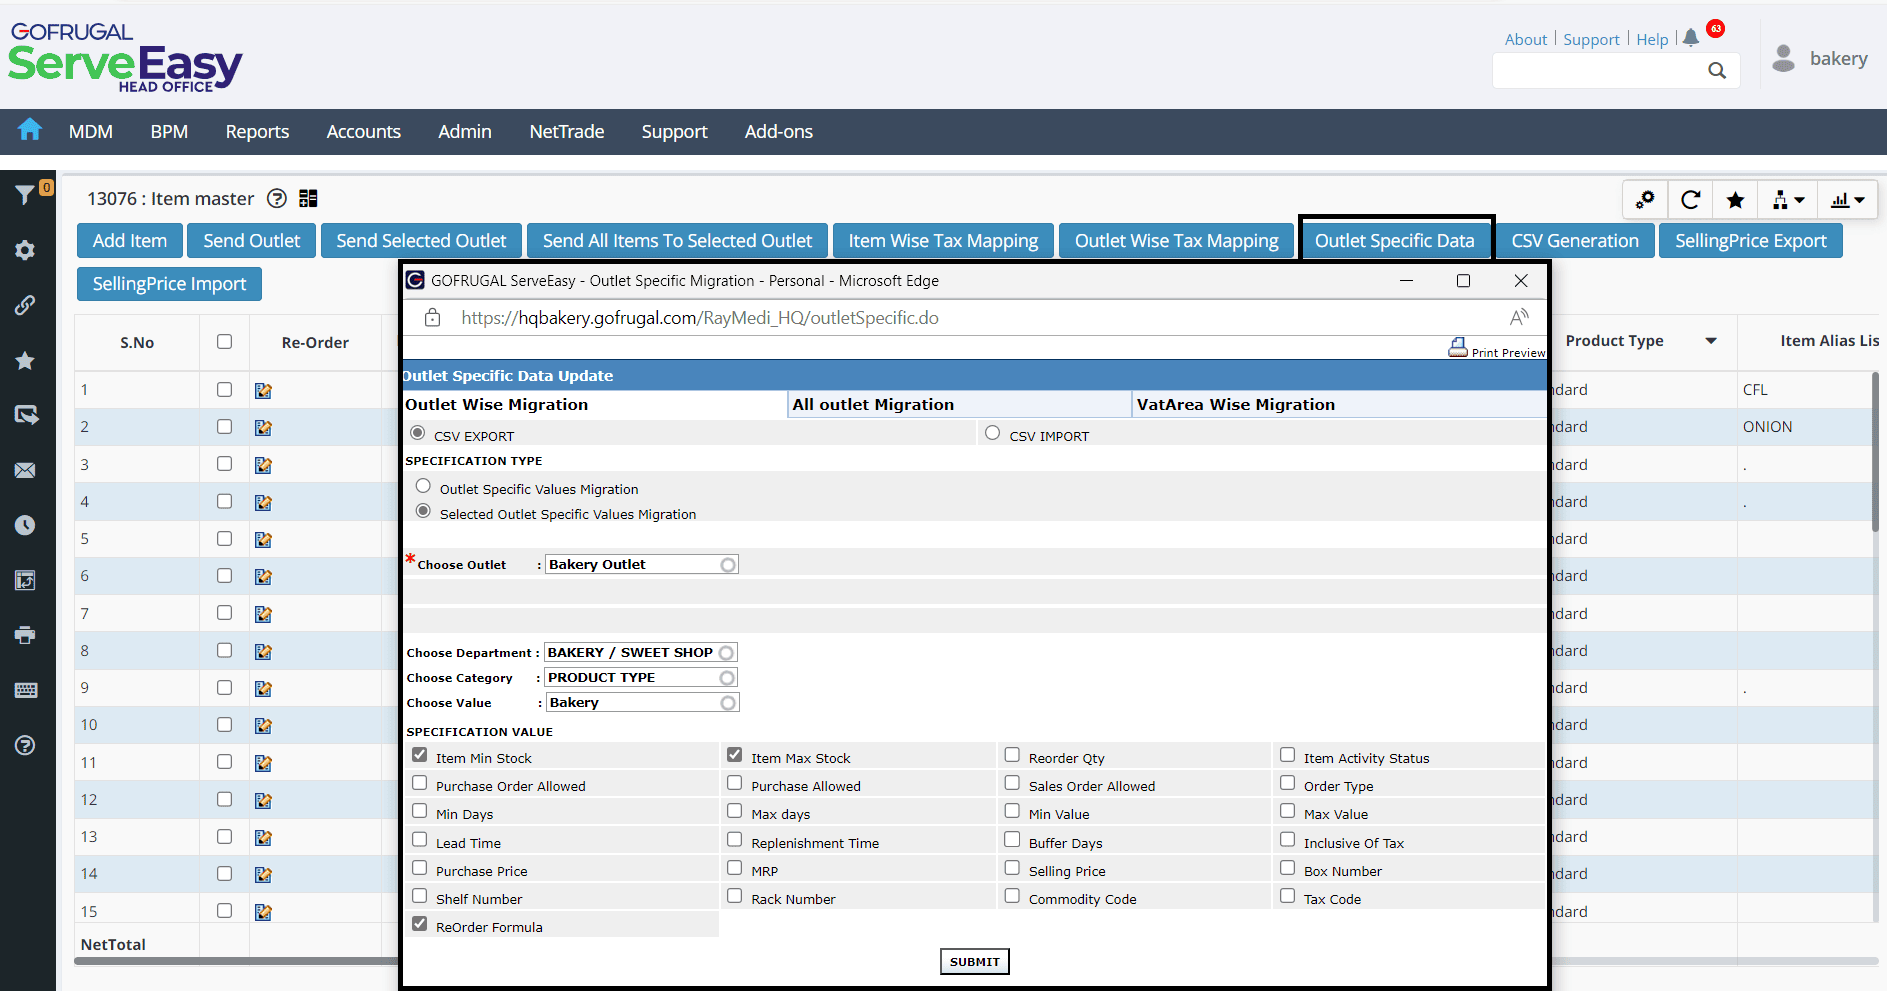The image size is (1887, 991).
Task: Click the popup address bar URL
Action: click(x=700, y=318)
